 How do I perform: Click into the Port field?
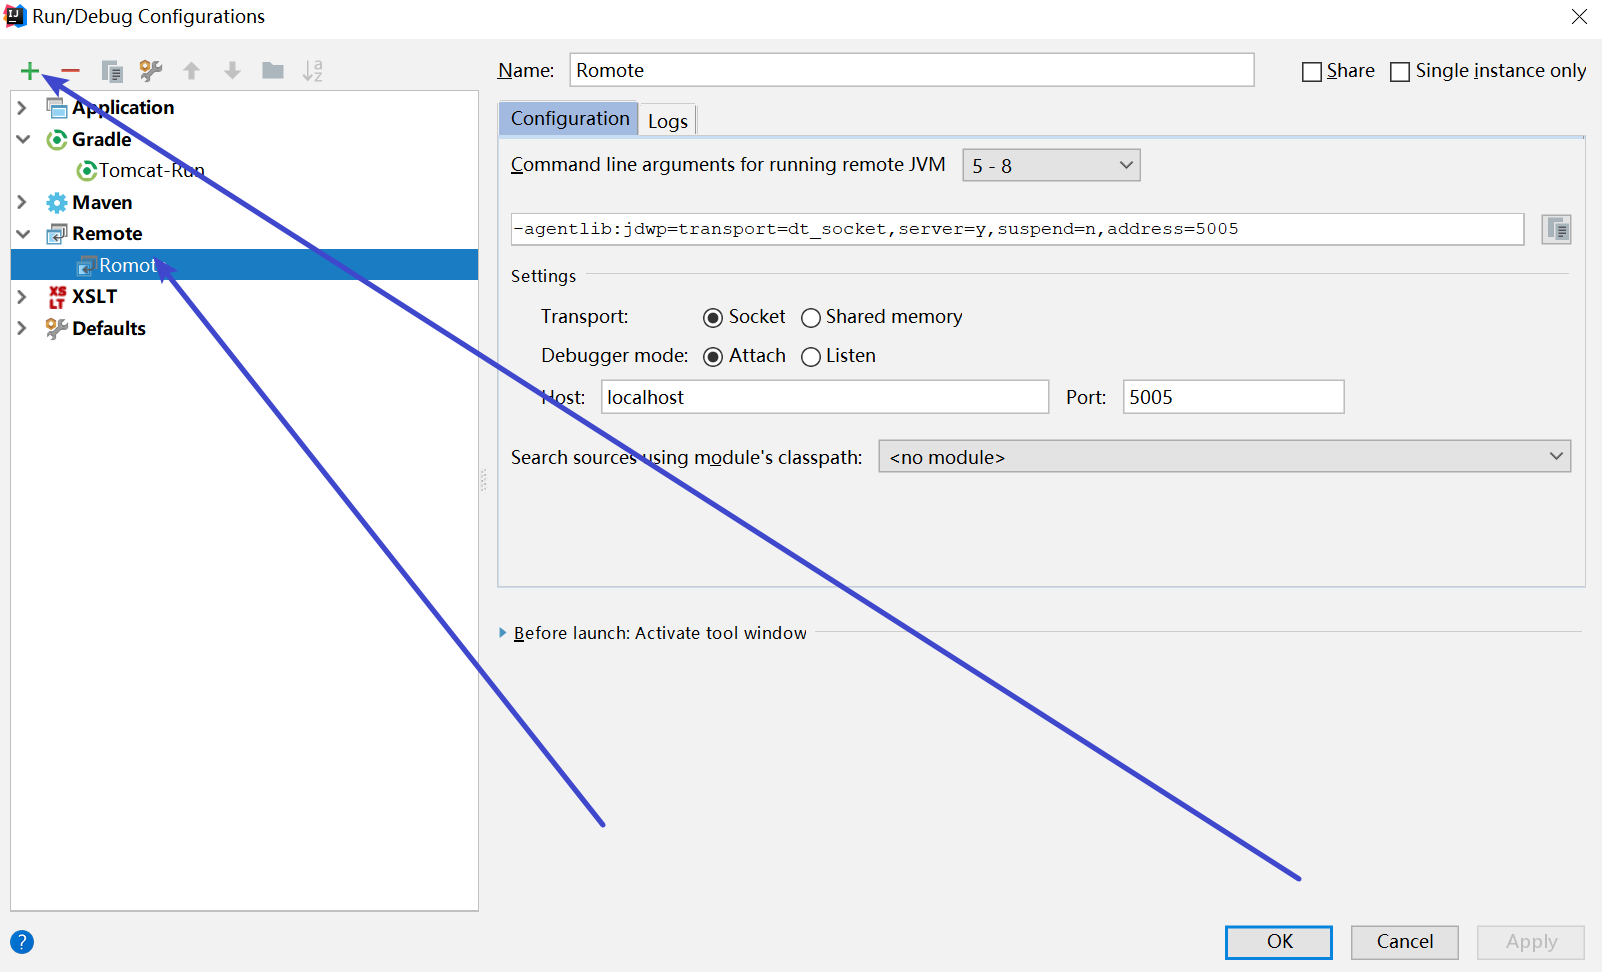pyautogui.click(x=1233, y=397)
